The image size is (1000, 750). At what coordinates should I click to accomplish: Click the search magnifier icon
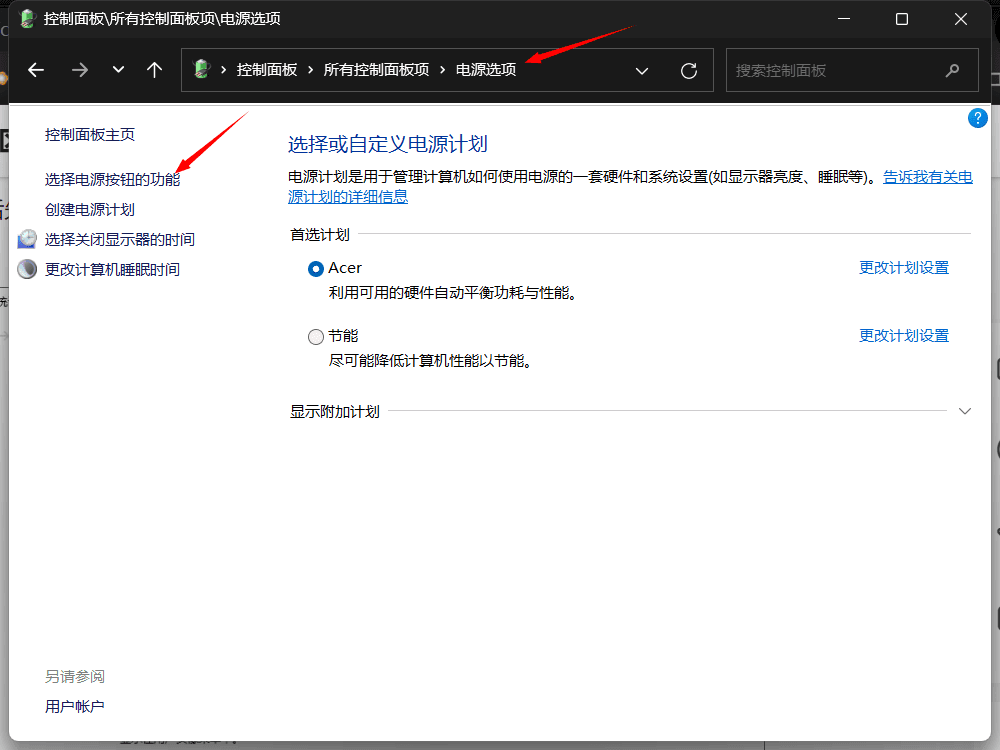click(952, 71)
